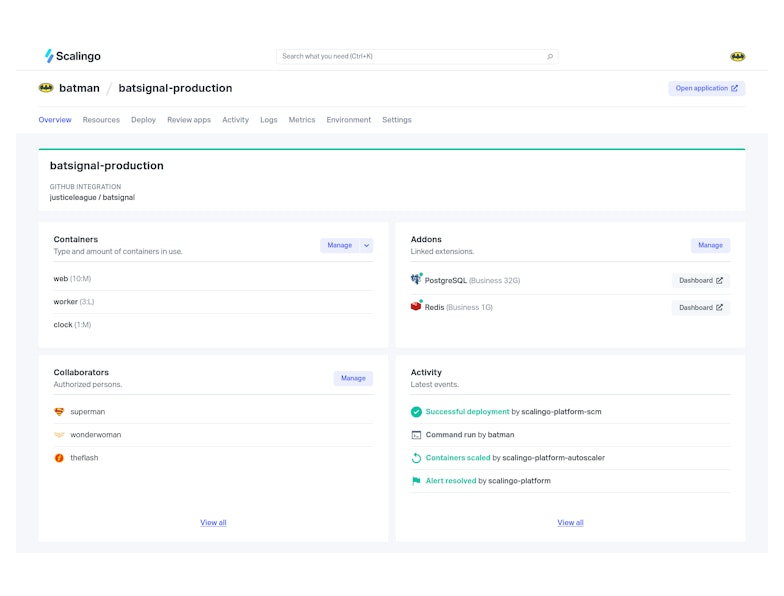Open the batman user avatar menu
This screenshot has width=784, height=596.
[x=737, y=57]
